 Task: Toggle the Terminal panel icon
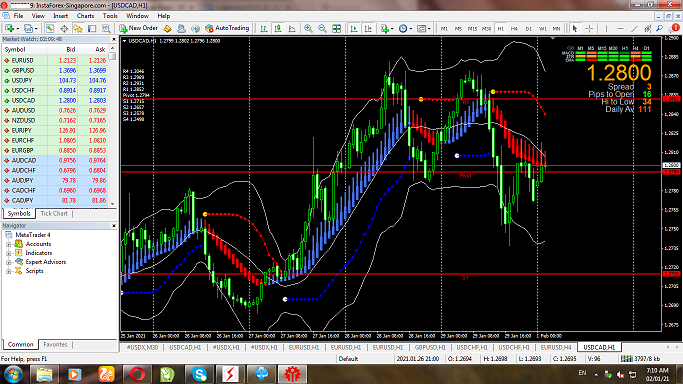pos(92,28)
